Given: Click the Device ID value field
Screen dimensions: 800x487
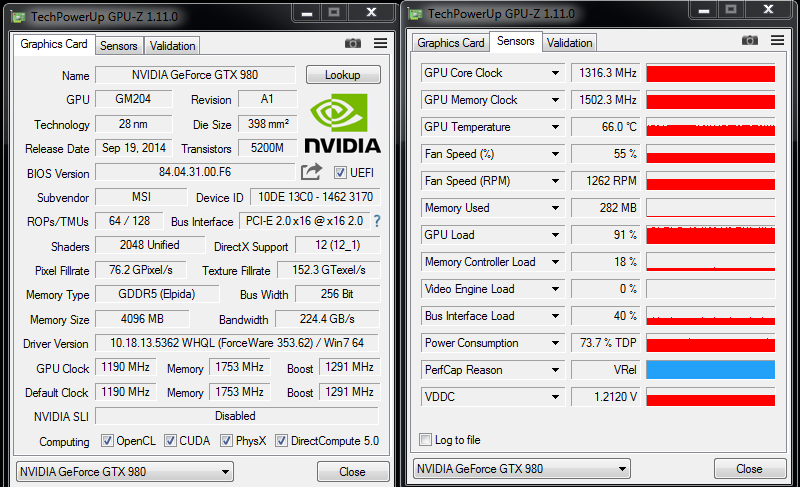Looking at the screenshot, I should [x=315, y=197].
